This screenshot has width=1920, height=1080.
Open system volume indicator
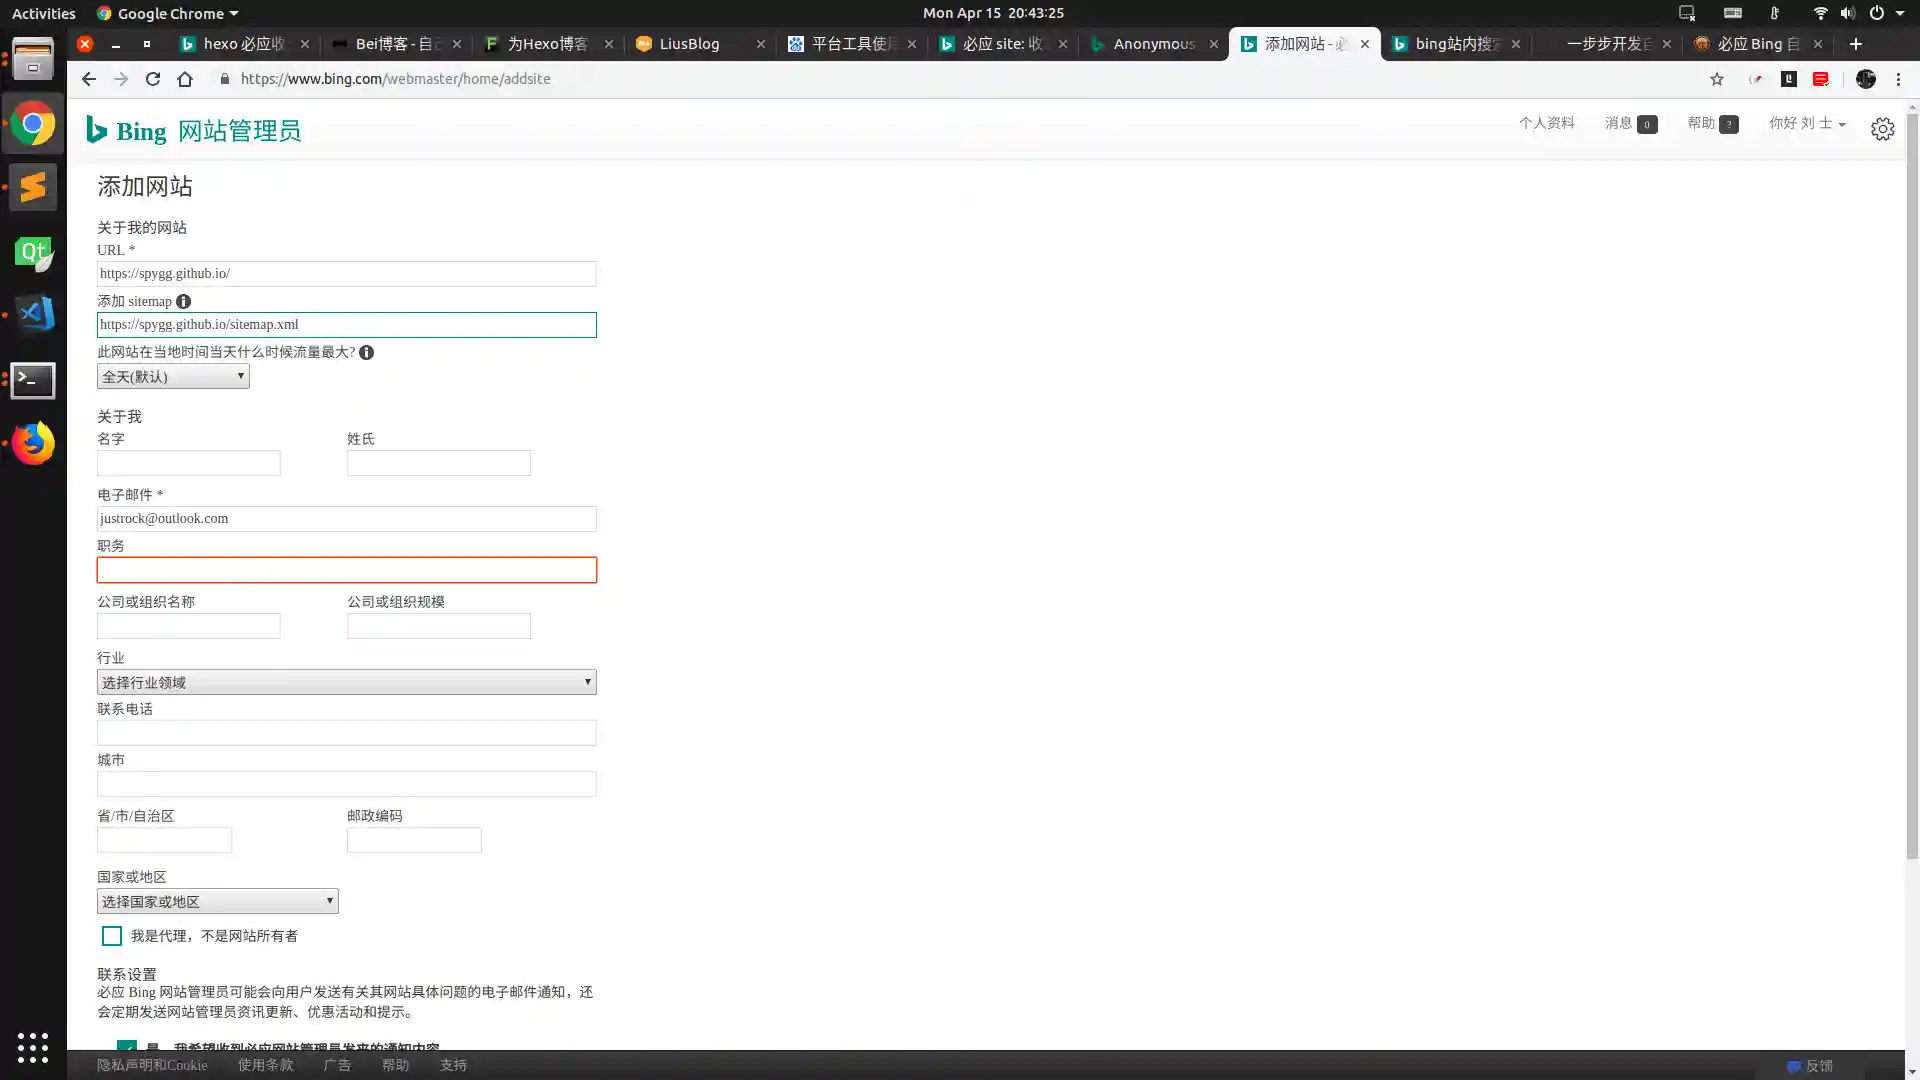(1847, 13)
